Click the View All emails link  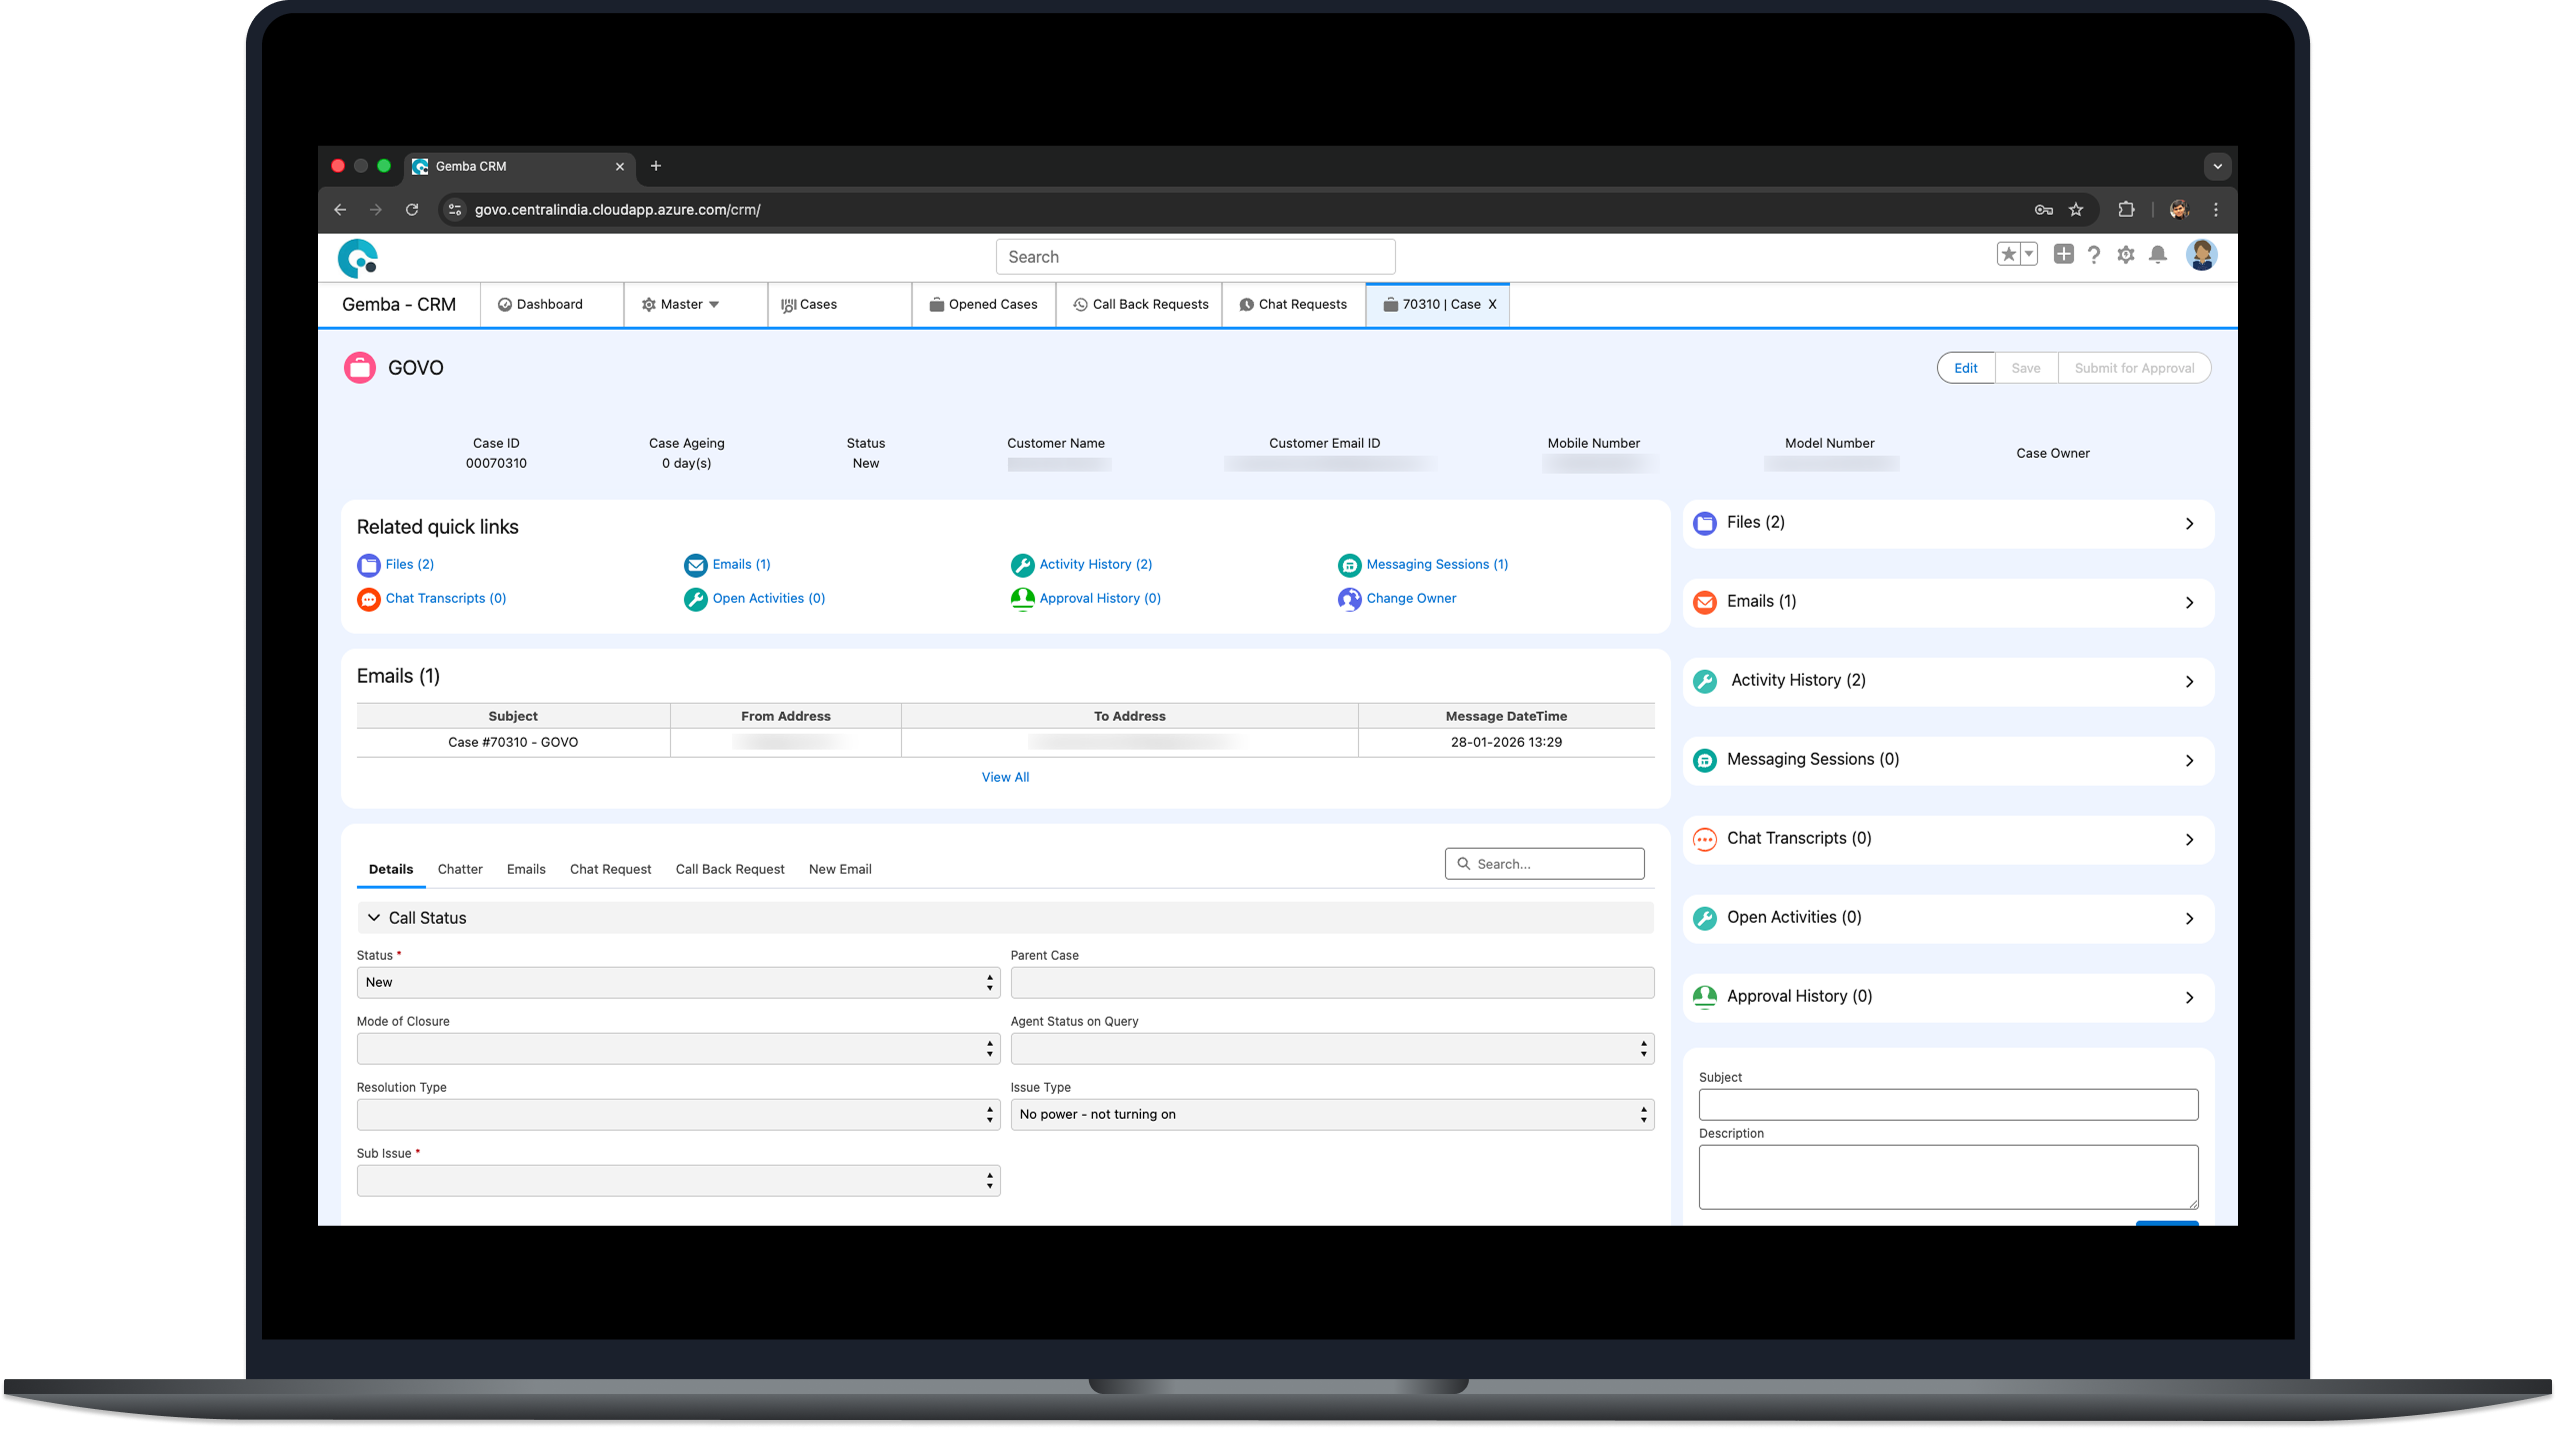1004,777
